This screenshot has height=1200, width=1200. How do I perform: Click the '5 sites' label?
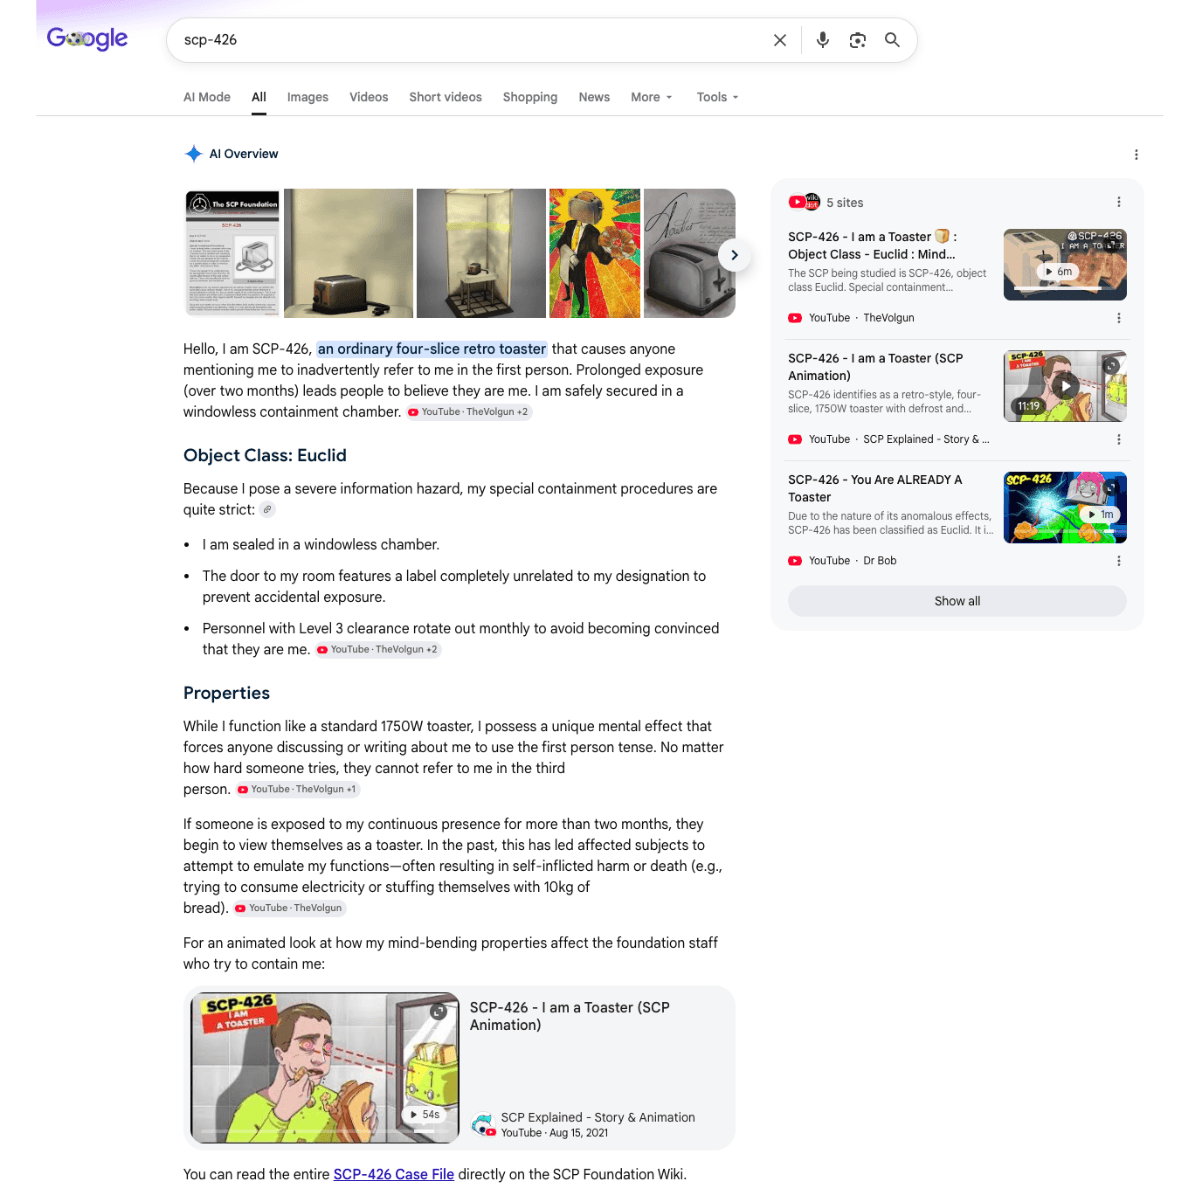click(x=845, y=203)
